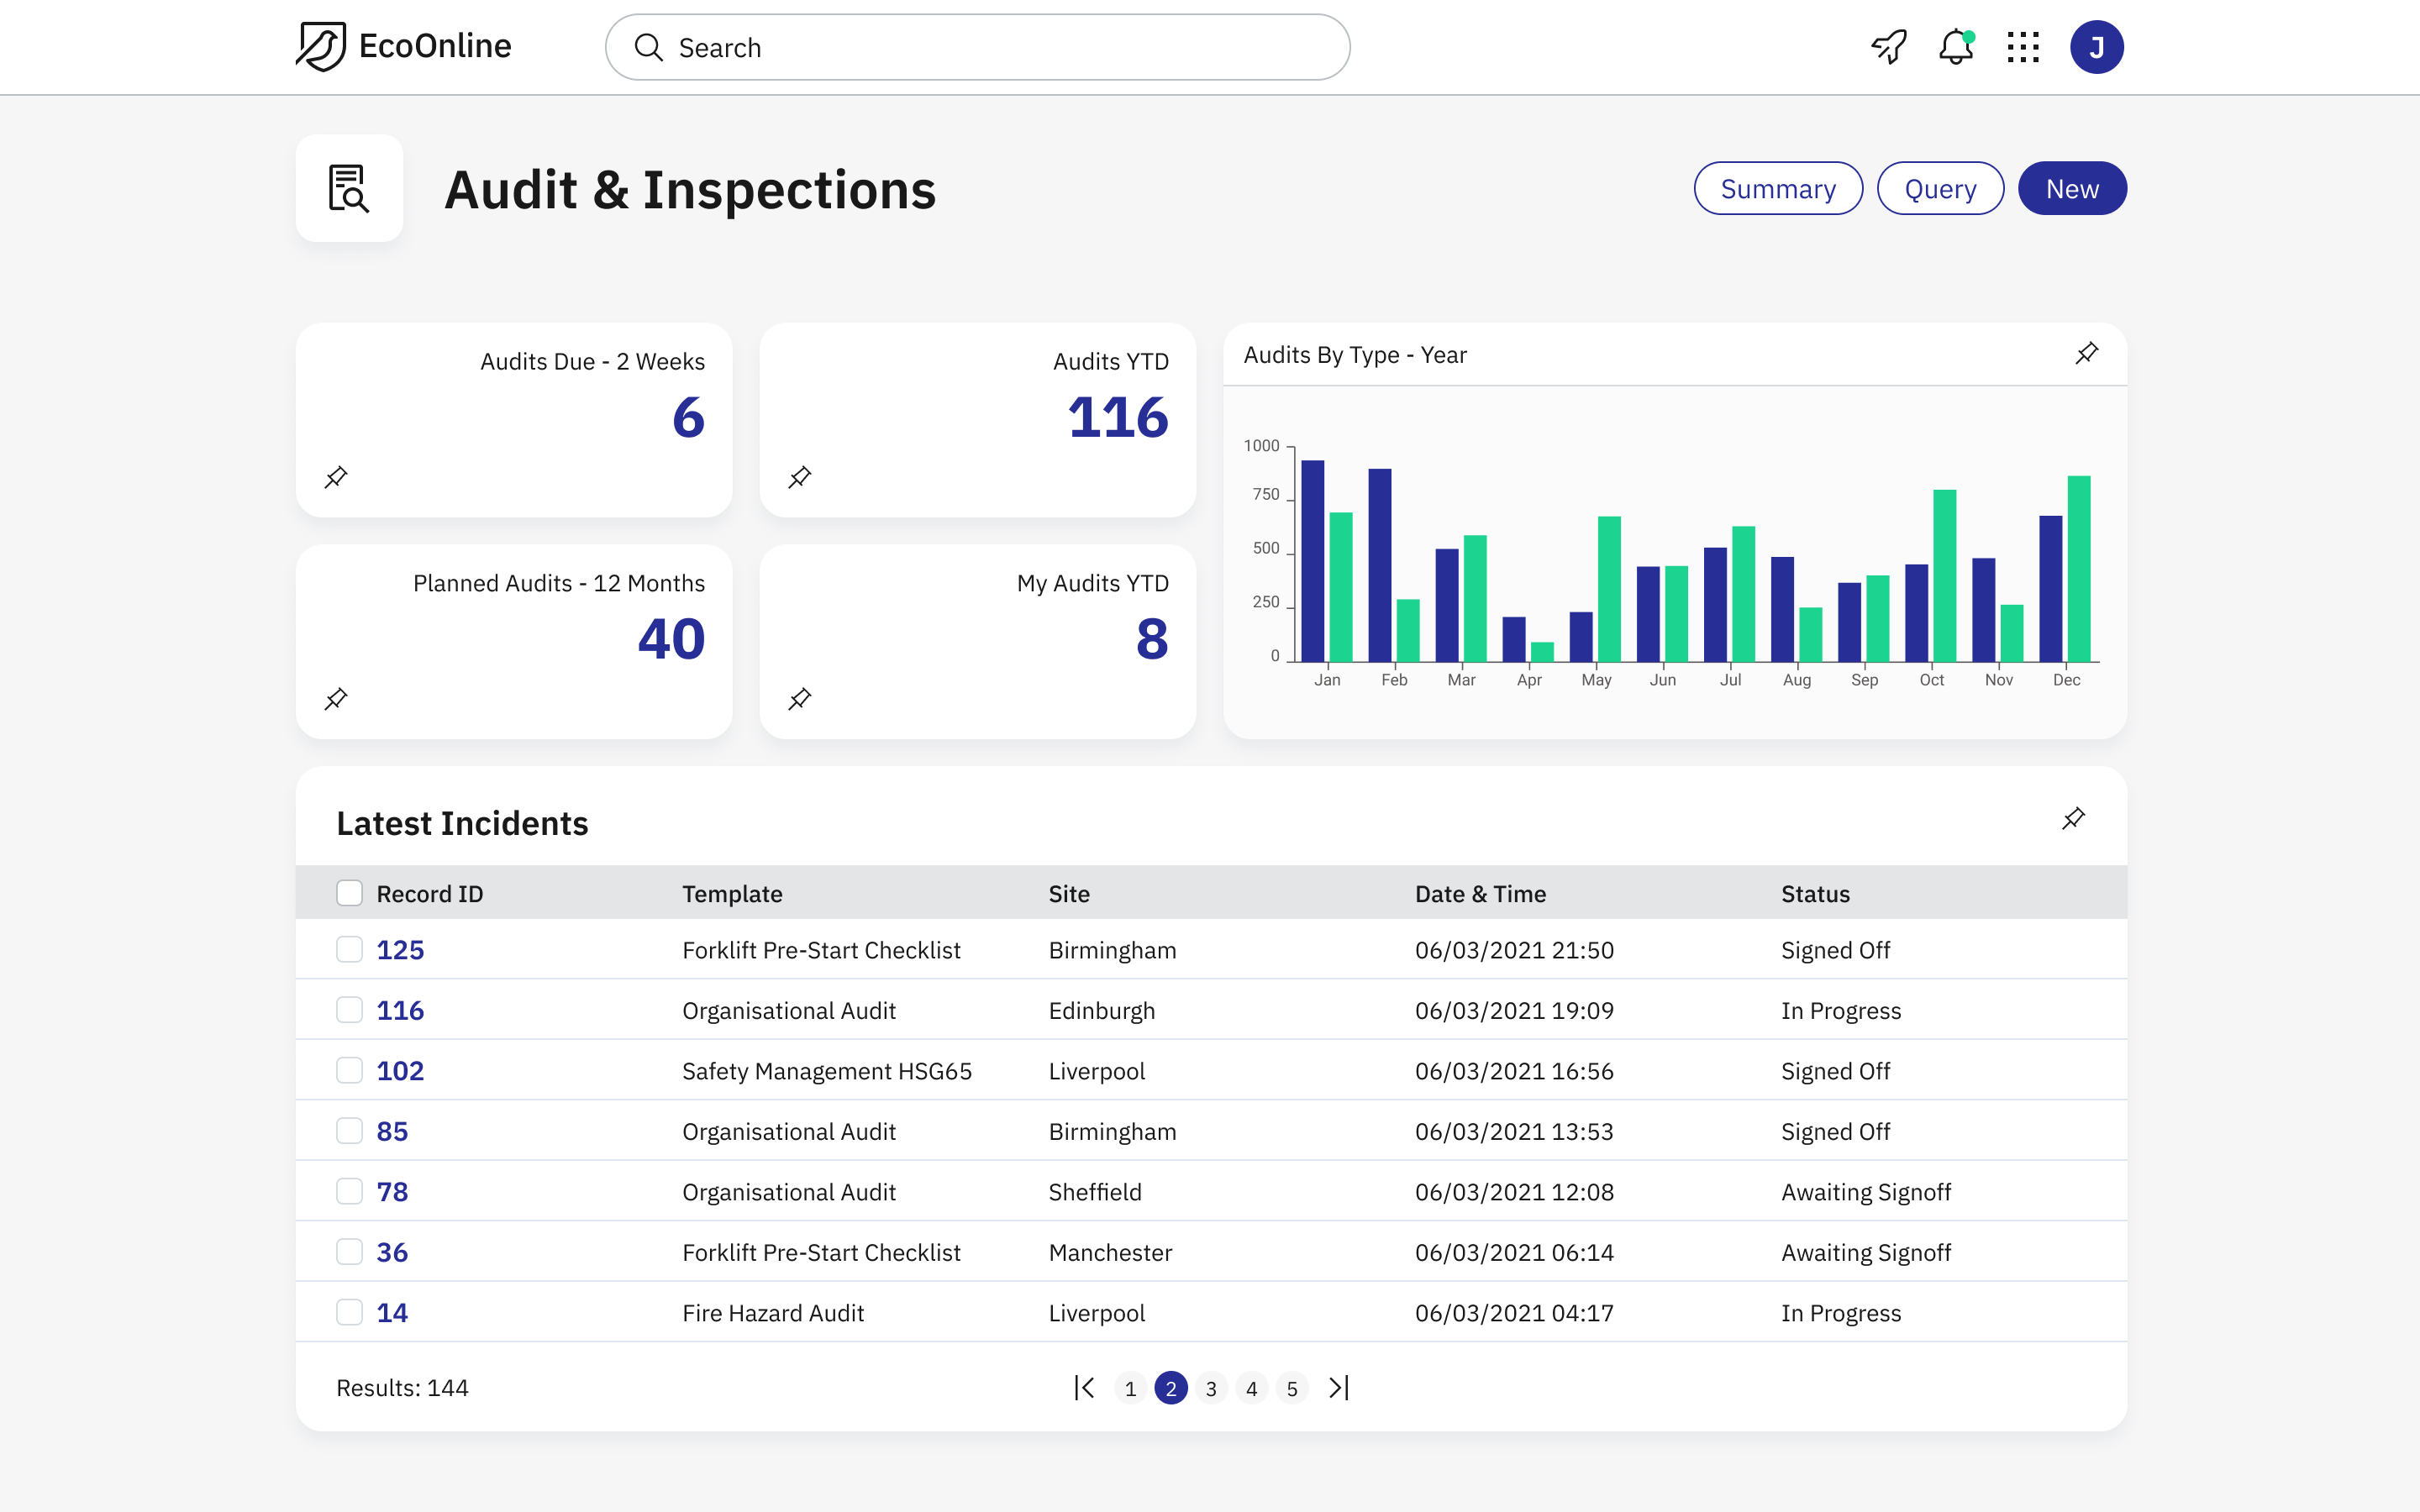Click the Audit & Inspections module icon
Image resolution: width=2420 pixels, height=1512 pixels.
click(349, 188)
